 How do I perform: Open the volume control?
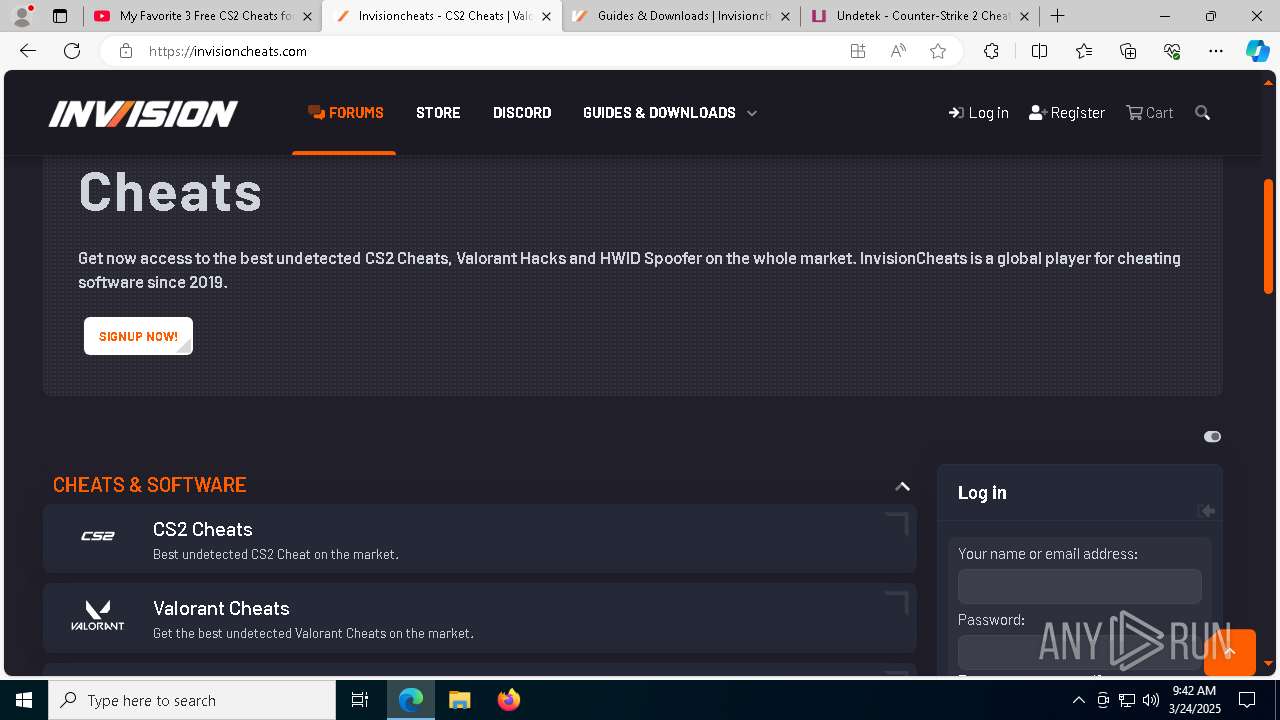pos(1150,700)
